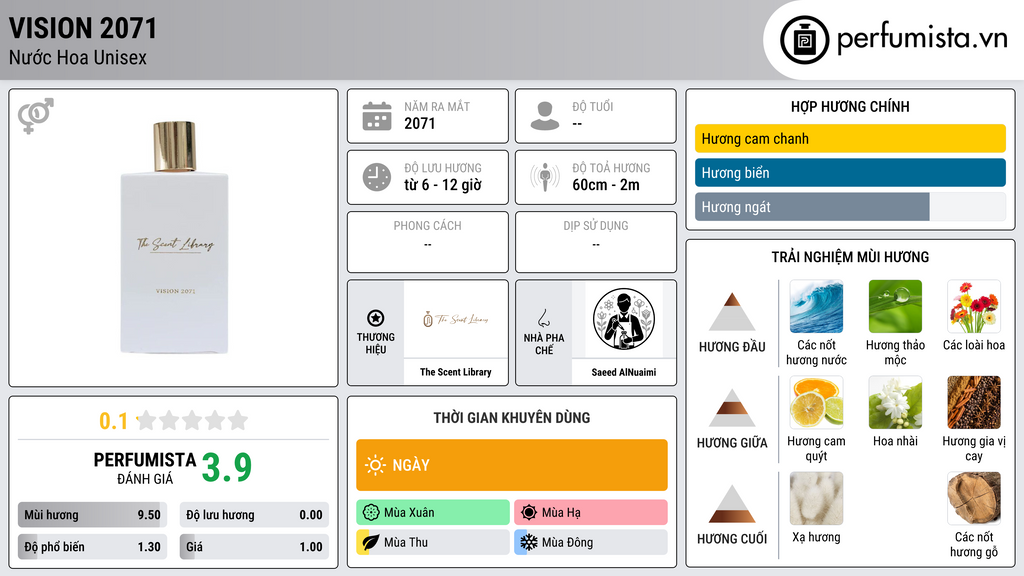Select the Hương gia vị cay spices image
This screenshot has width=1024, height=576.
click(x=974, y=402)
